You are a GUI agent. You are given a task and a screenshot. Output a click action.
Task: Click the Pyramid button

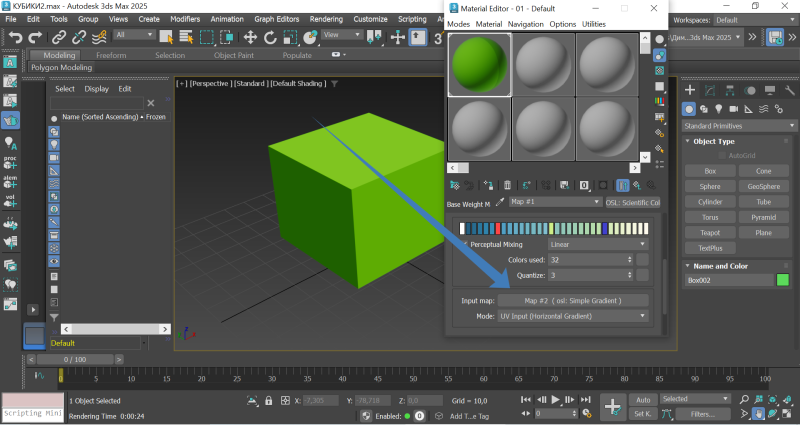click(764, 217)
